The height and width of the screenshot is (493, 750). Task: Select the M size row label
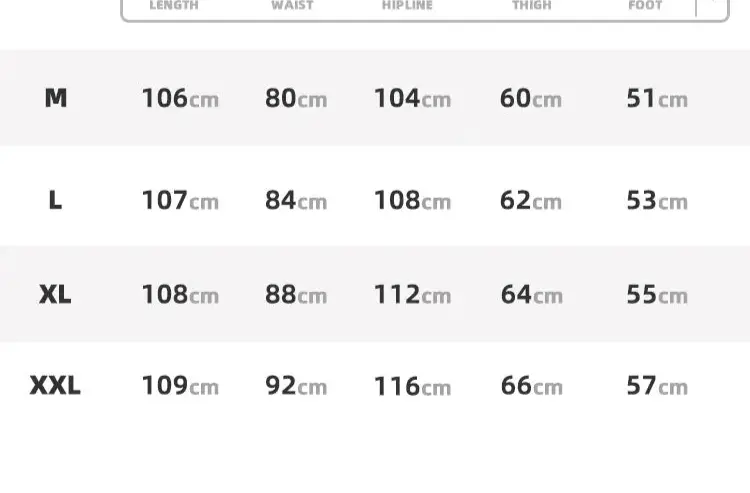(x=56, y=98)
